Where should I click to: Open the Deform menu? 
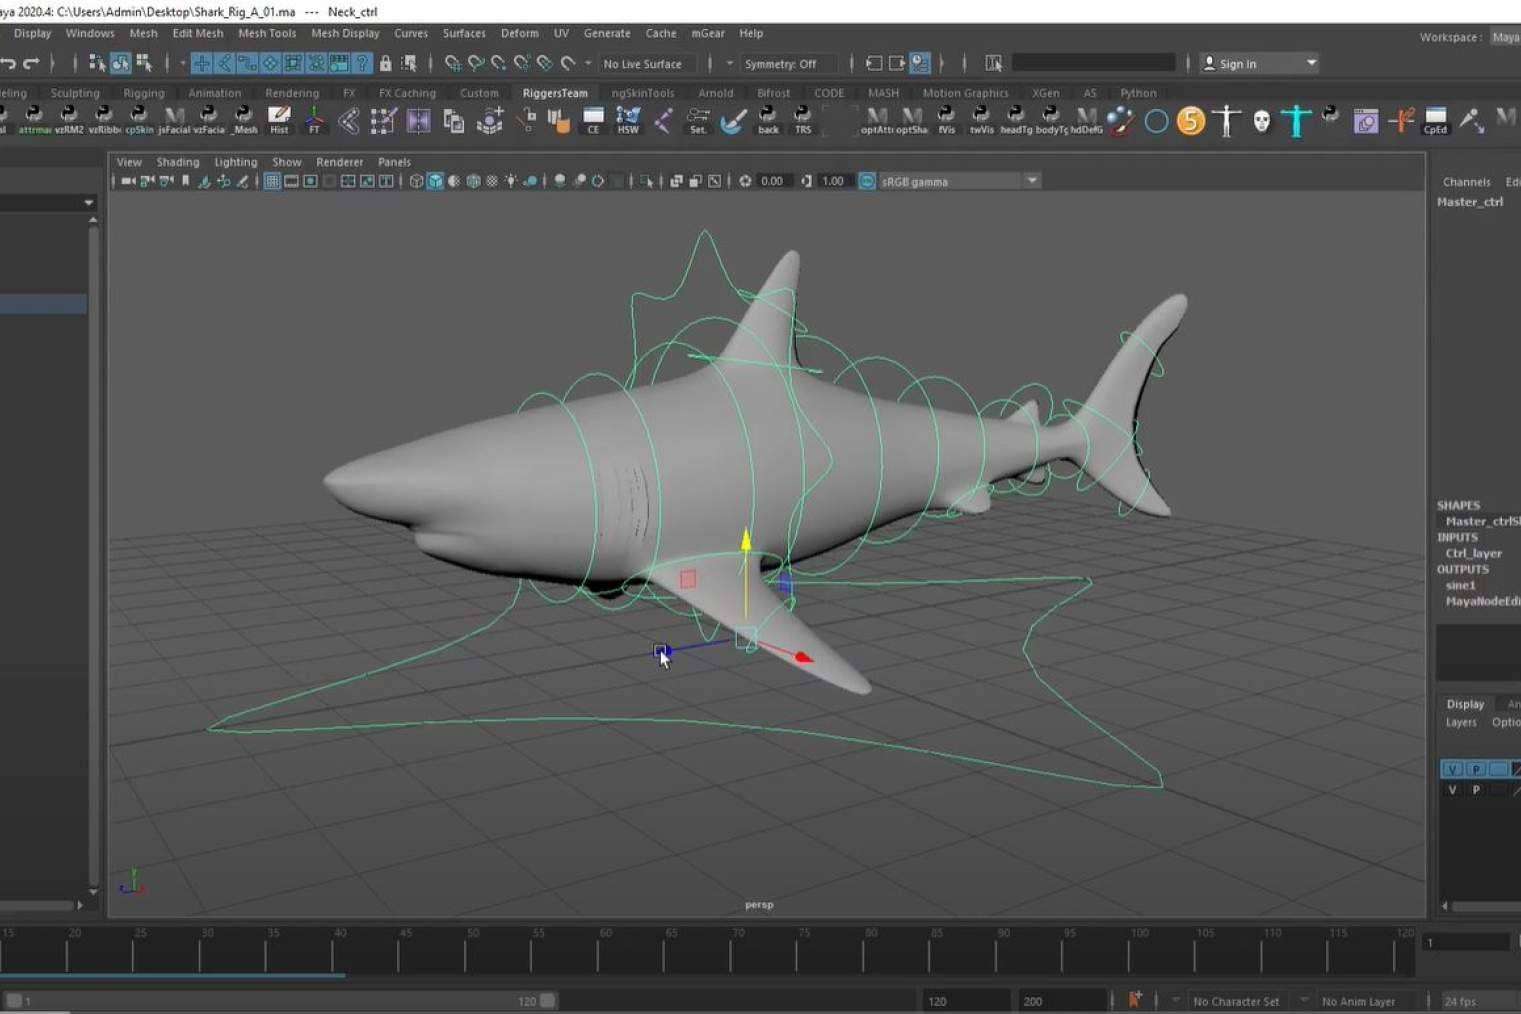click(519, 33)
